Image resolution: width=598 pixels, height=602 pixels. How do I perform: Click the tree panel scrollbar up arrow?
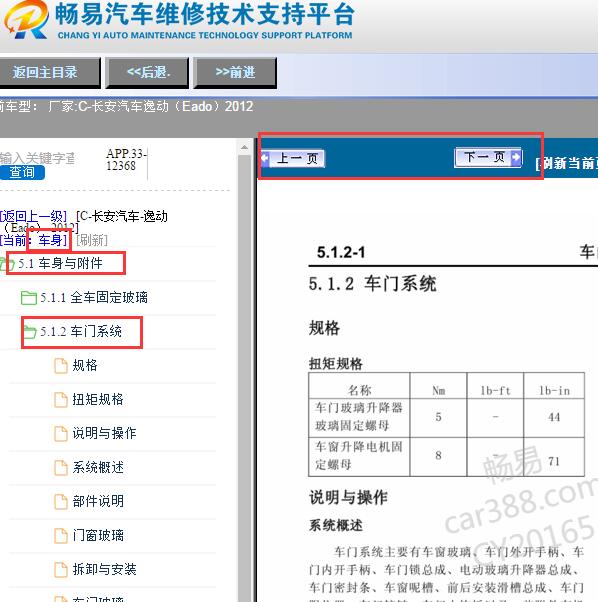click(x=244, y=147)
